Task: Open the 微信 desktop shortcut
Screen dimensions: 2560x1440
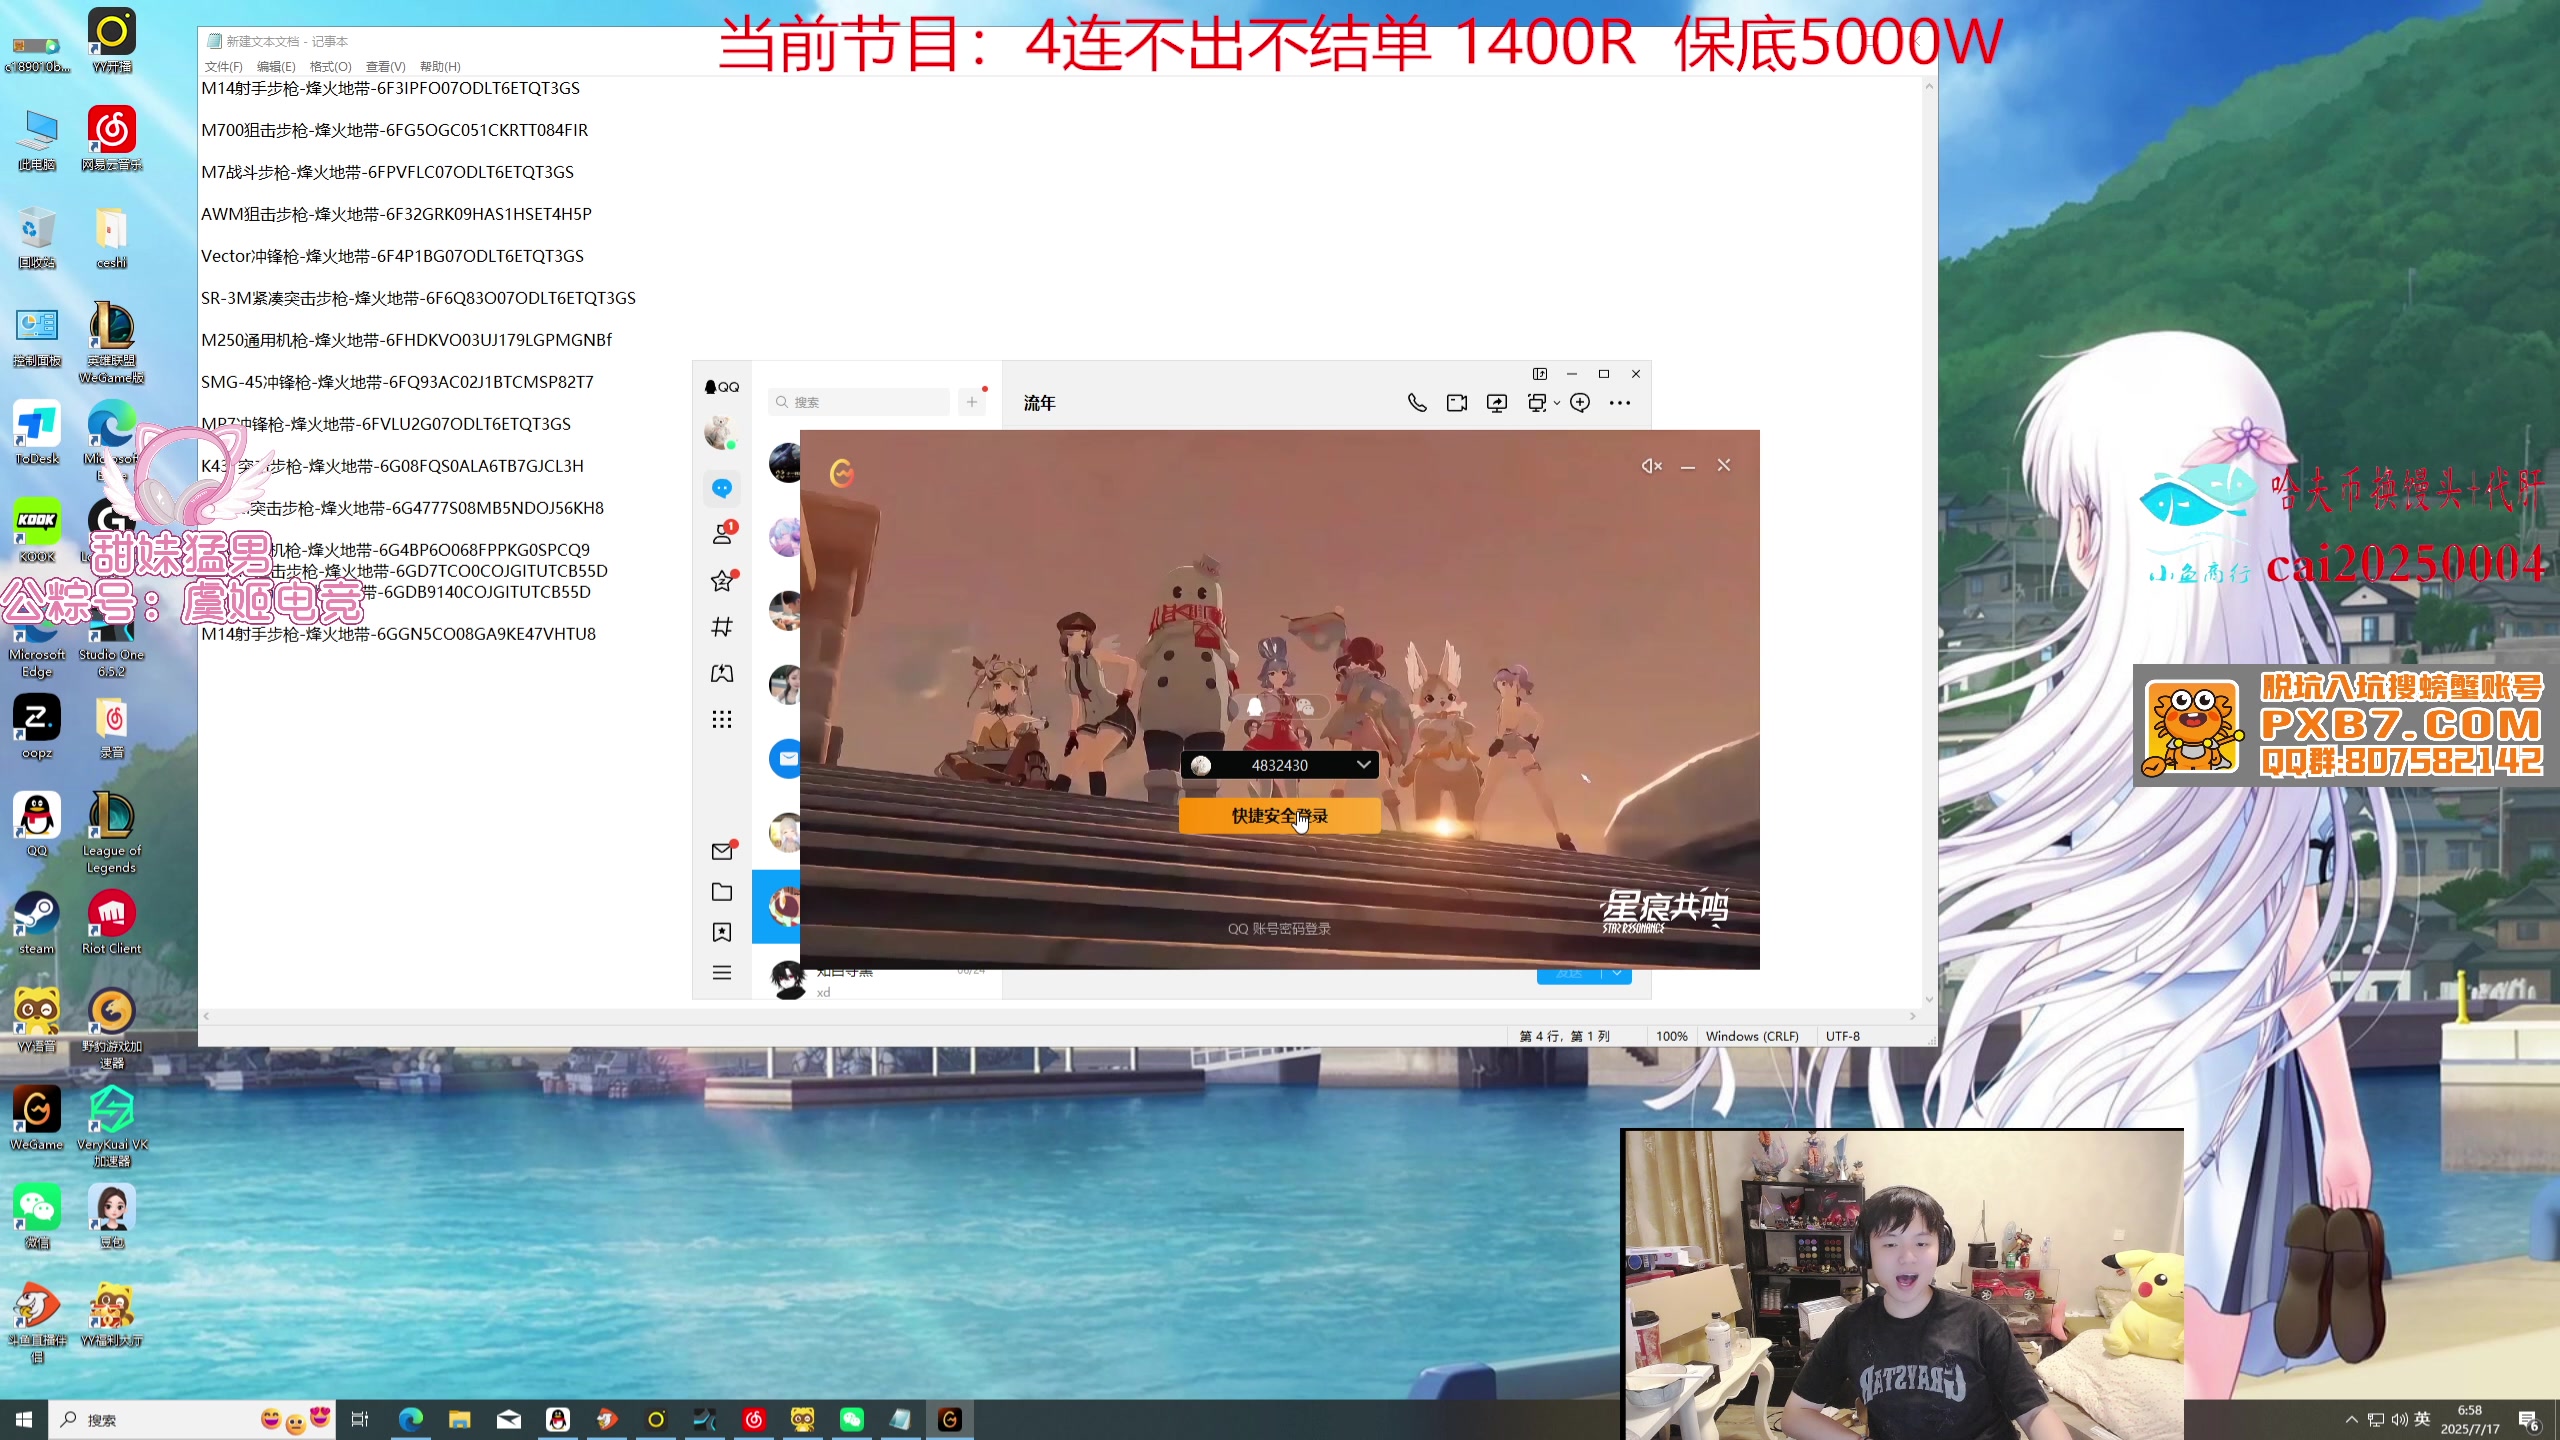Action: [x=37, y=1217]
